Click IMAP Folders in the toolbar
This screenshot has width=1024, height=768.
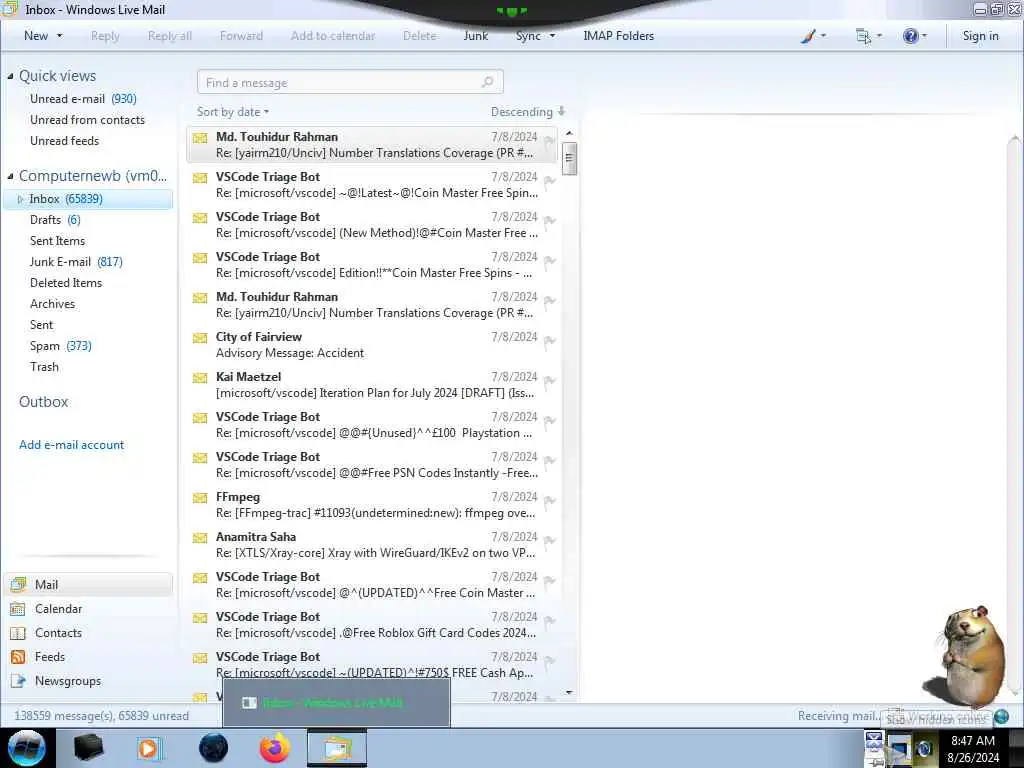[x=618, y=36]
